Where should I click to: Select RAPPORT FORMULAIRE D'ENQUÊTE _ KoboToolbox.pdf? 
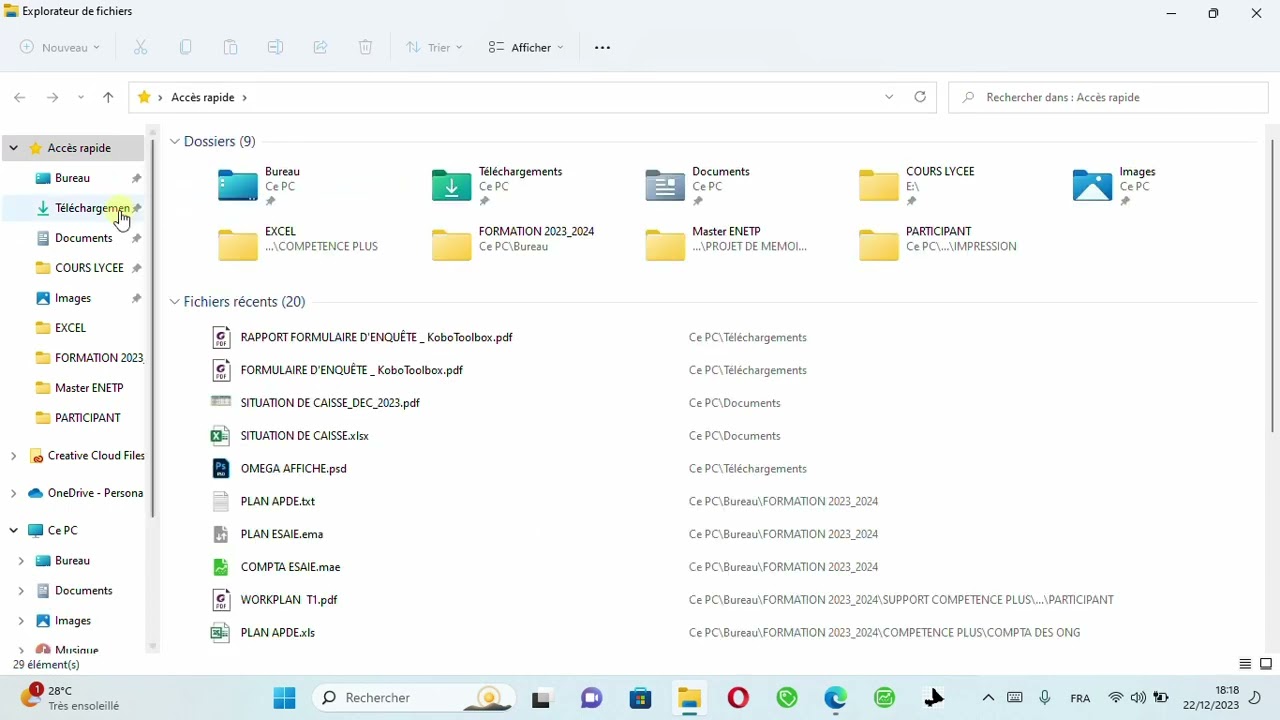[376, 337]
